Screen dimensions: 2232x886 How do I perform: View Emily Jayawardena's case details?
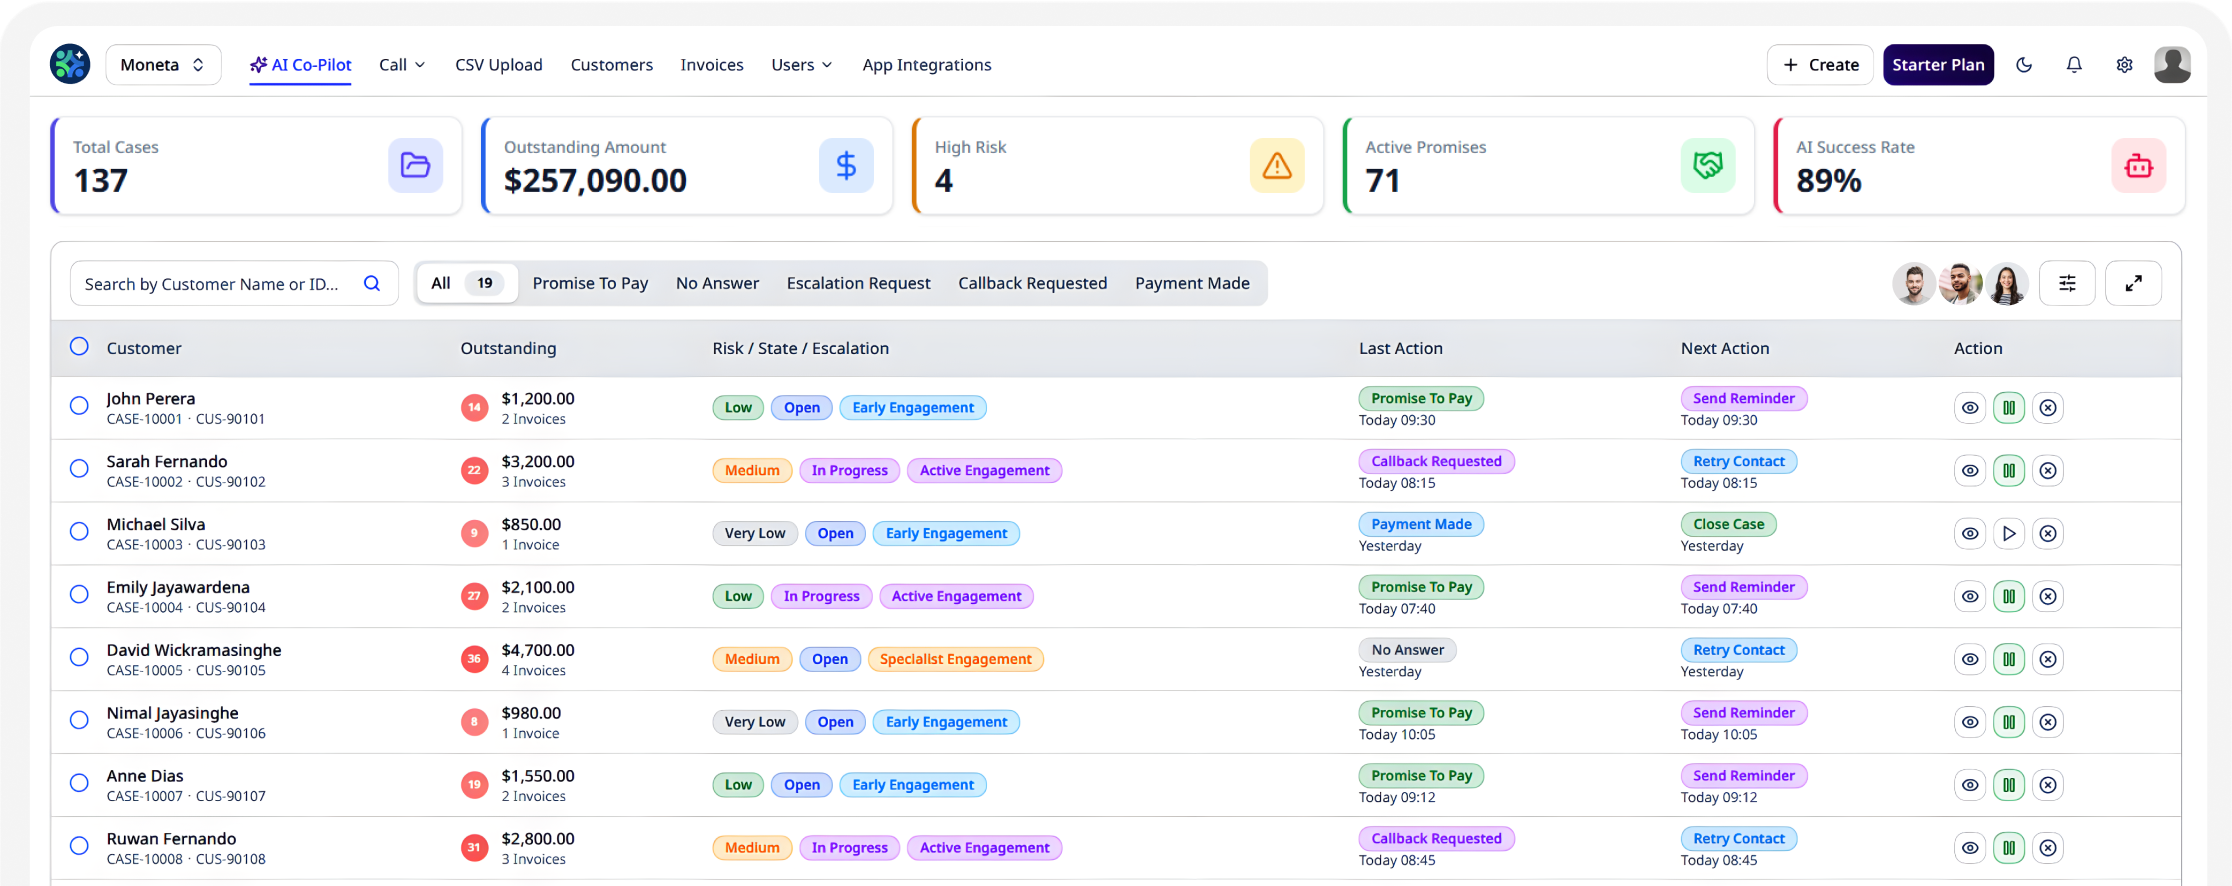pos(1970,597)
